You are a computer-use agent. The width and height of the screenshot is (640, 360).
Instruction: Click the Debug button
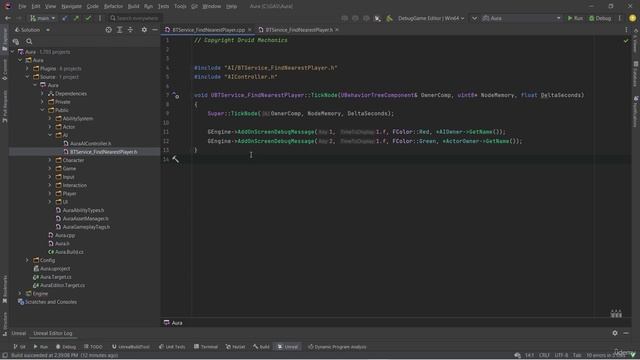coord(600,18)
